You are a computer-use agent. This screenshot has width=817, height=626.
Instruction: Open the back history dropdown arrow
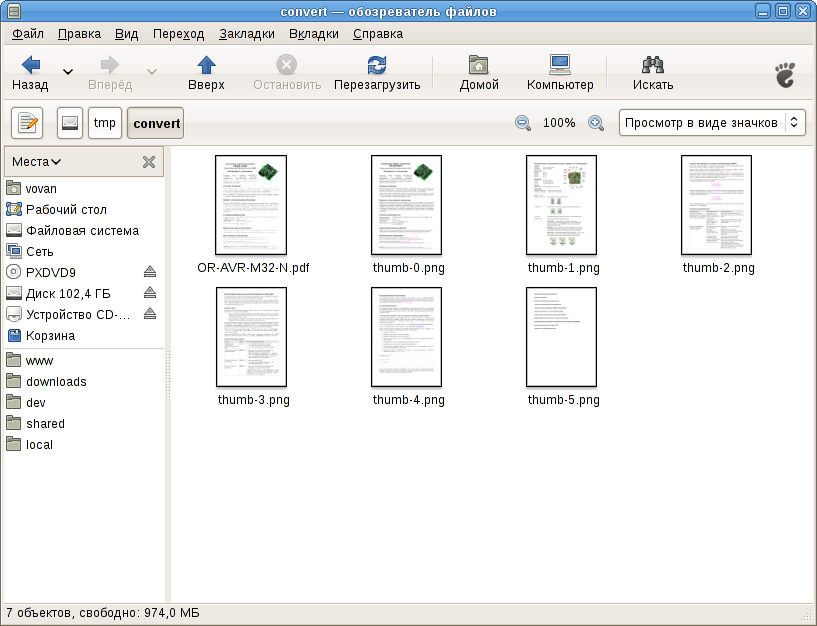[x=68, y=72]
